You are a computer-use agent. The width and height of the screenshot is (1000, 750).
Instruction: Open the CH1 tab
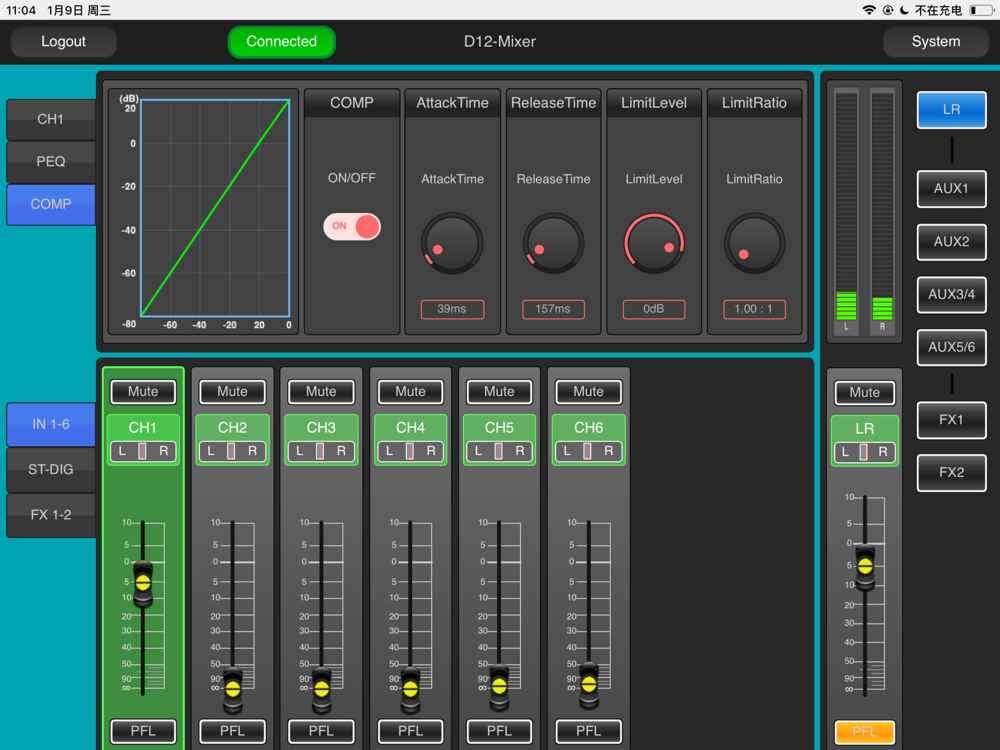tap(50, 119)
